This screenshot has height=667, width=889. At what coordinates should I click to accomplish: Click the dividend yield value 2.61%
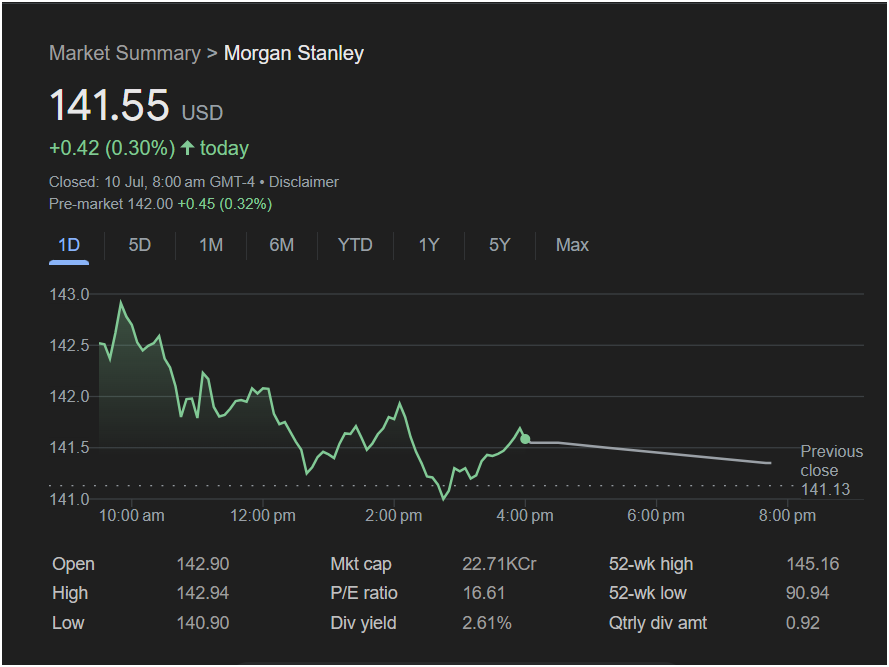[487, 623]
